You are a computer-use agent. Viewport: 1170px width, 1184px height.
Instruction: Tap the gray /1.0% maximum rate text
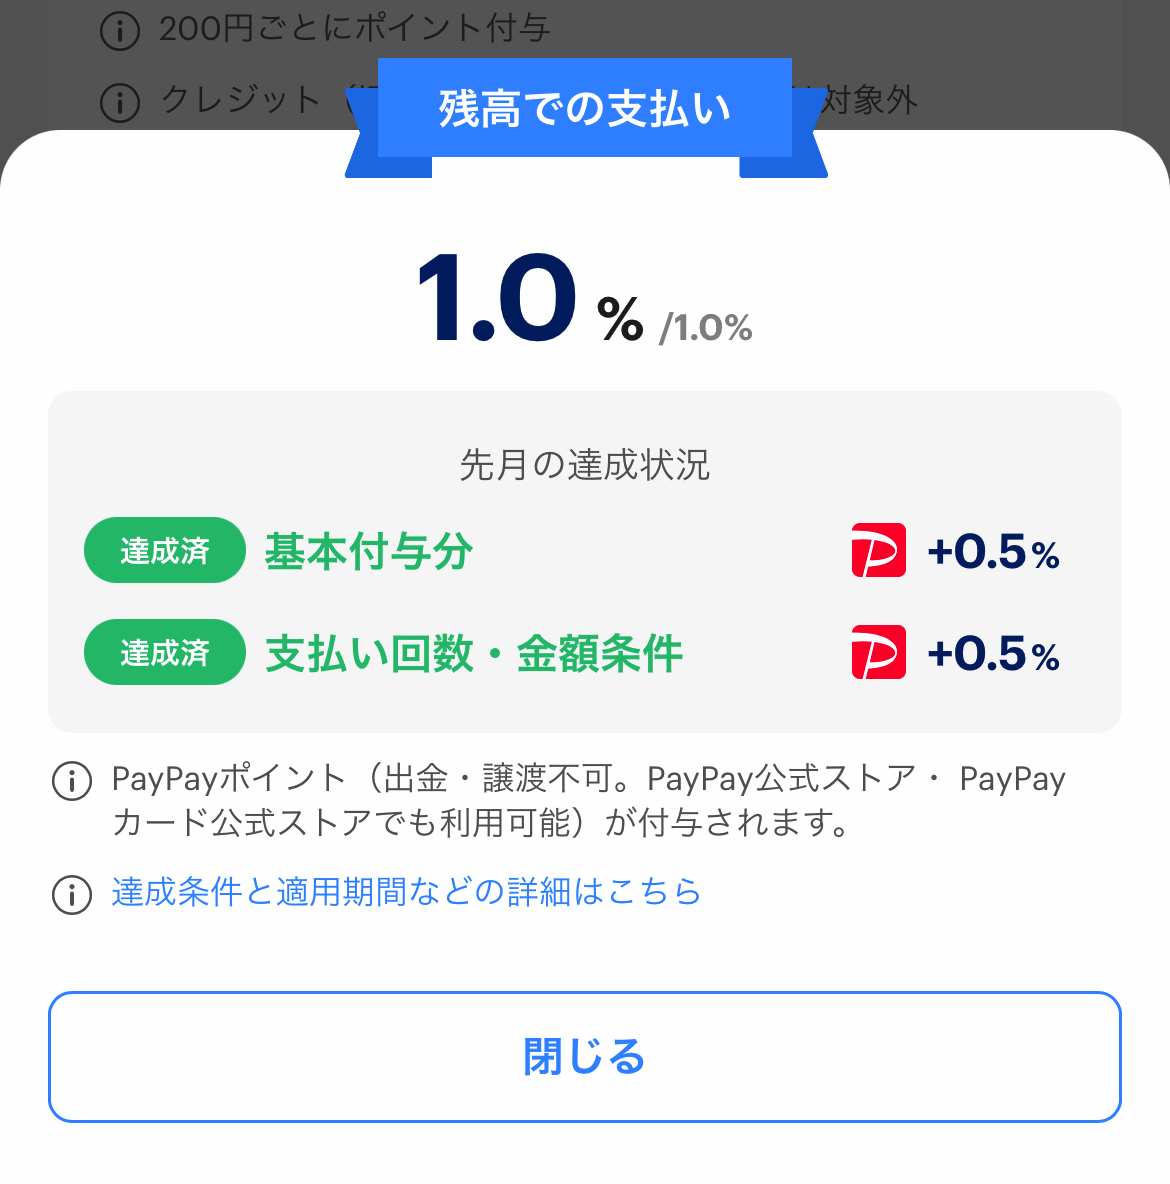pos(706,328)
